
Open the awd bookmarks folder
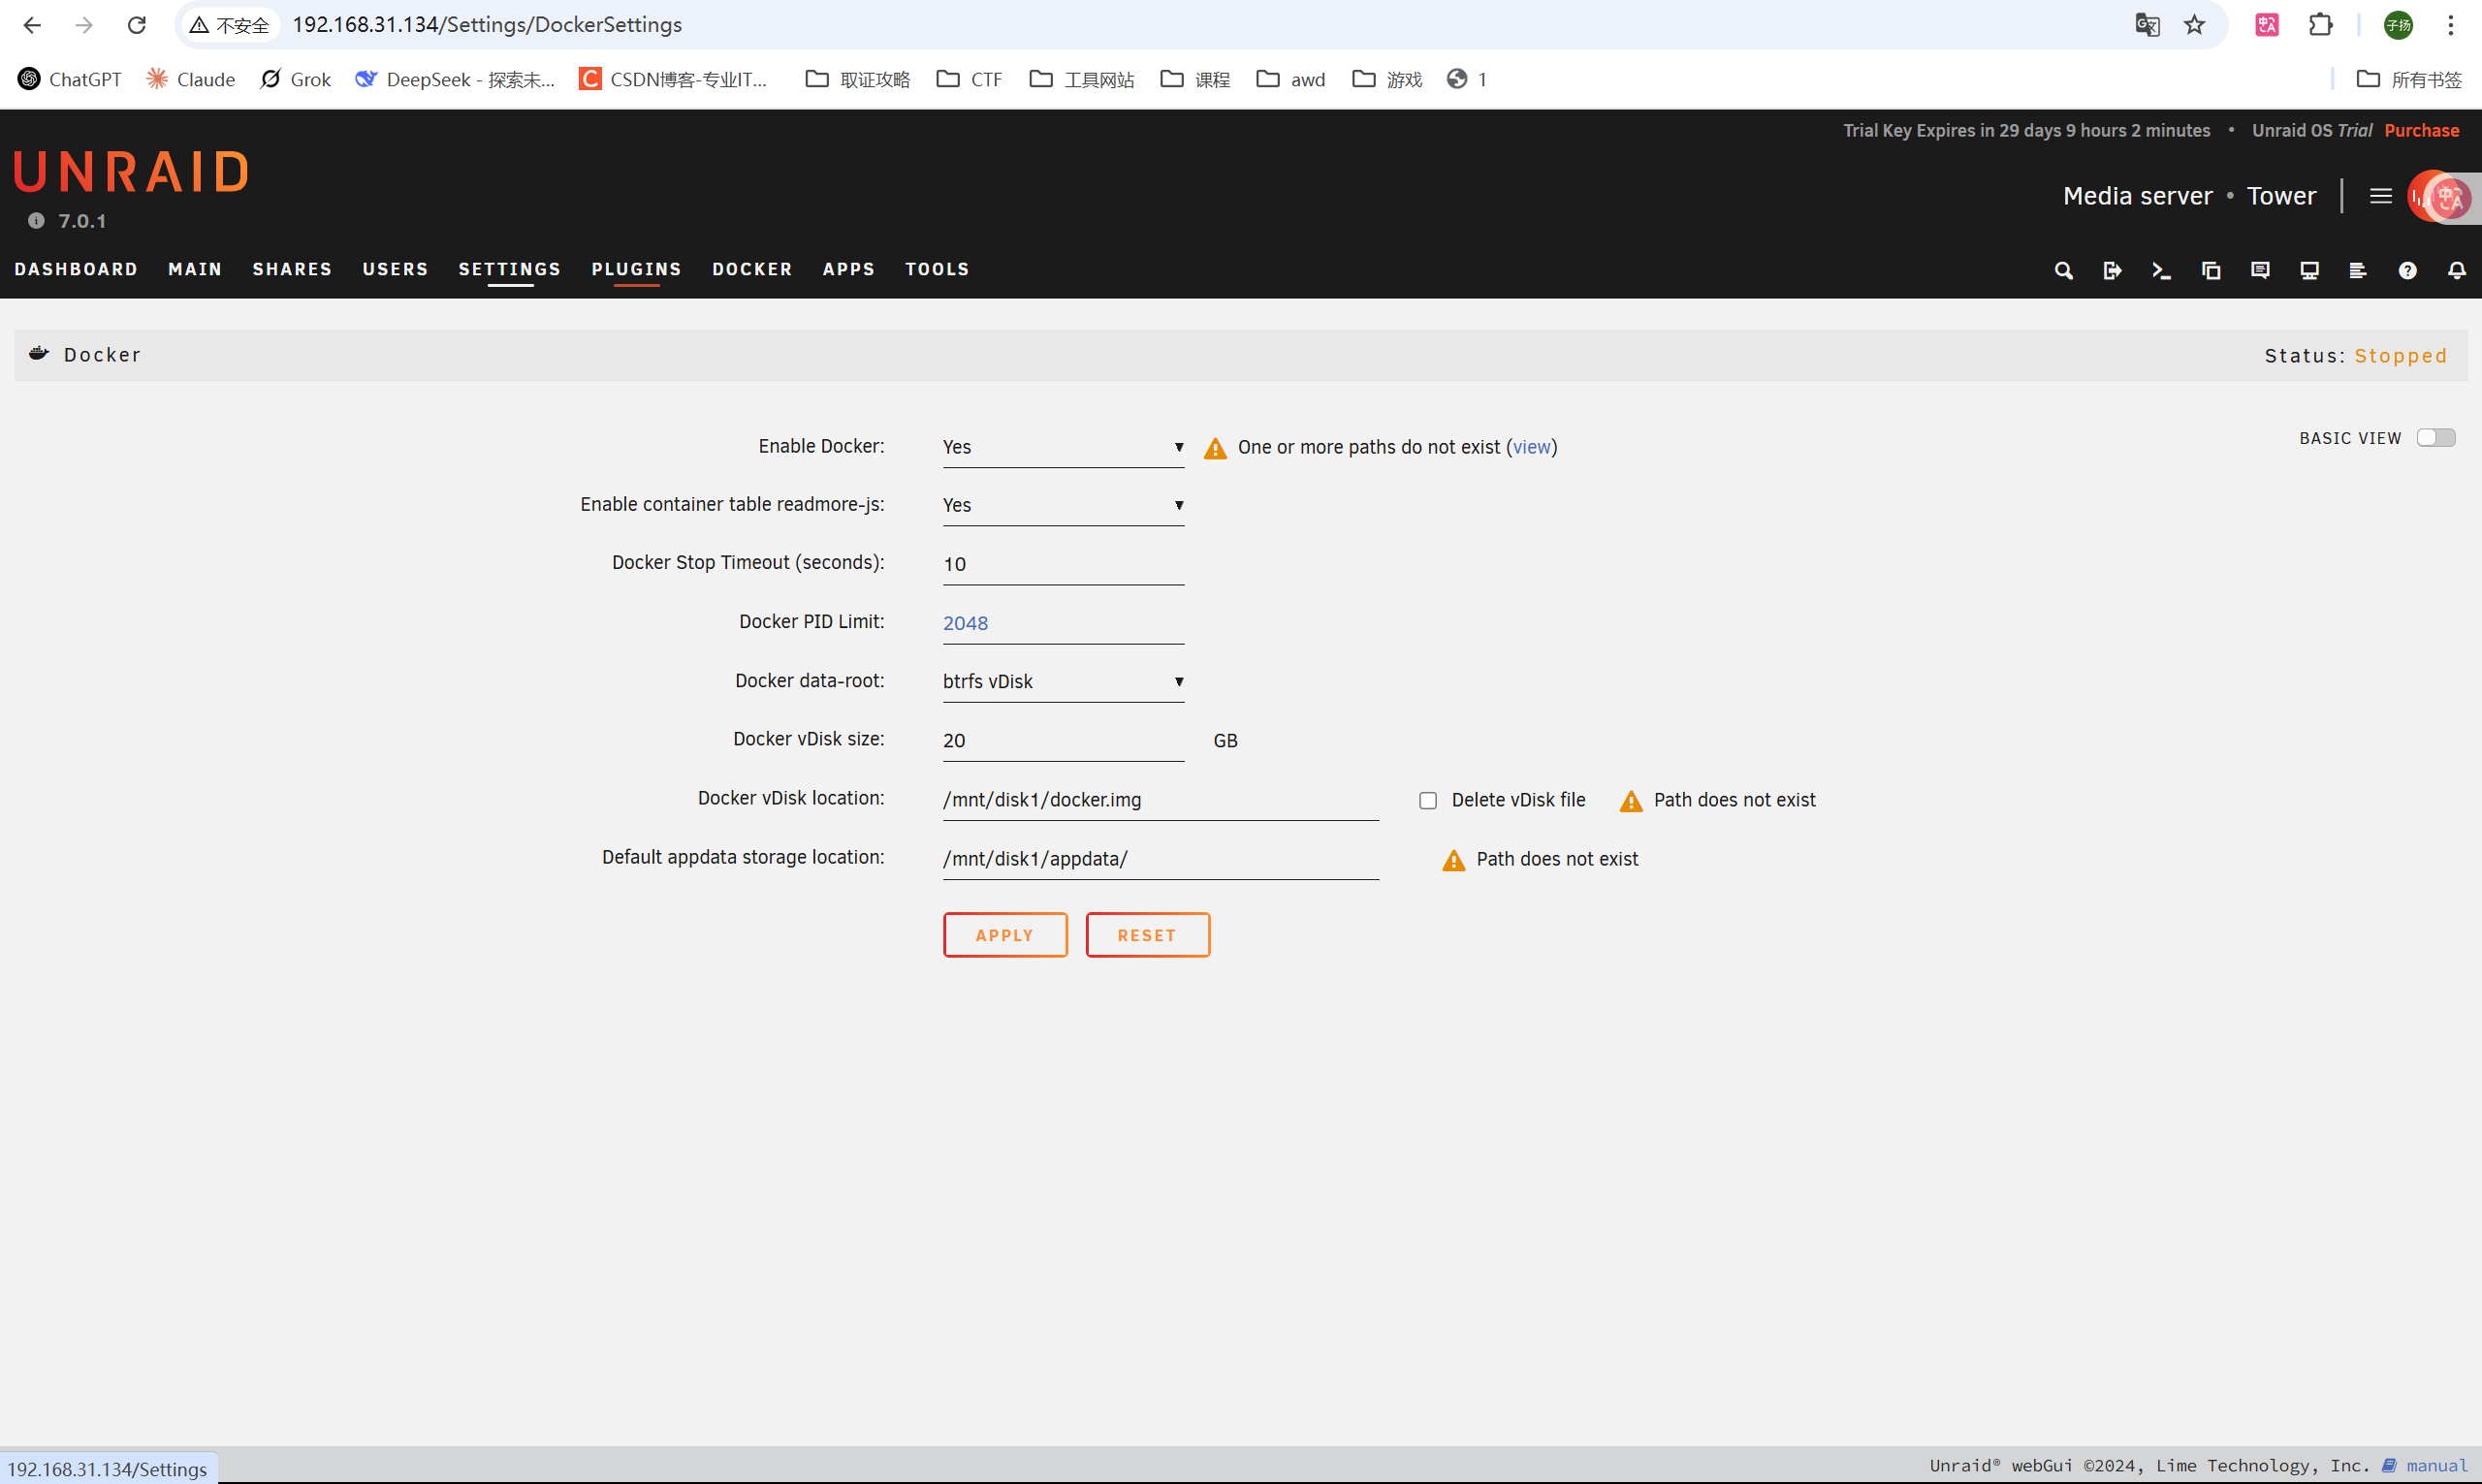pyautogui.click(x=1291, y=79)
